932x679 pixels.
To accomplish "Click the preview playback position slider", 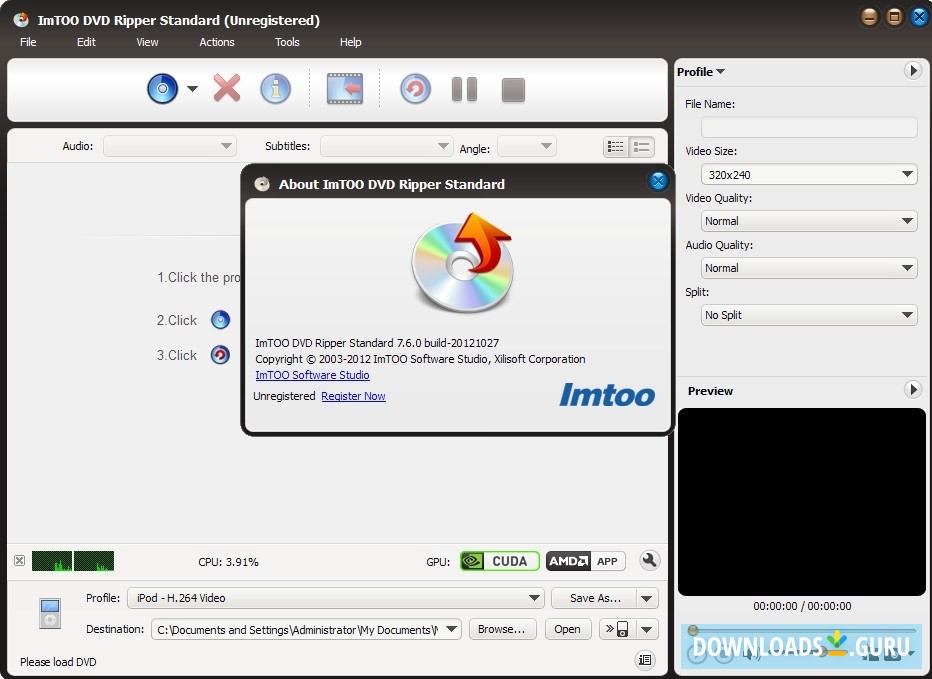I will (x=800, y=630).
